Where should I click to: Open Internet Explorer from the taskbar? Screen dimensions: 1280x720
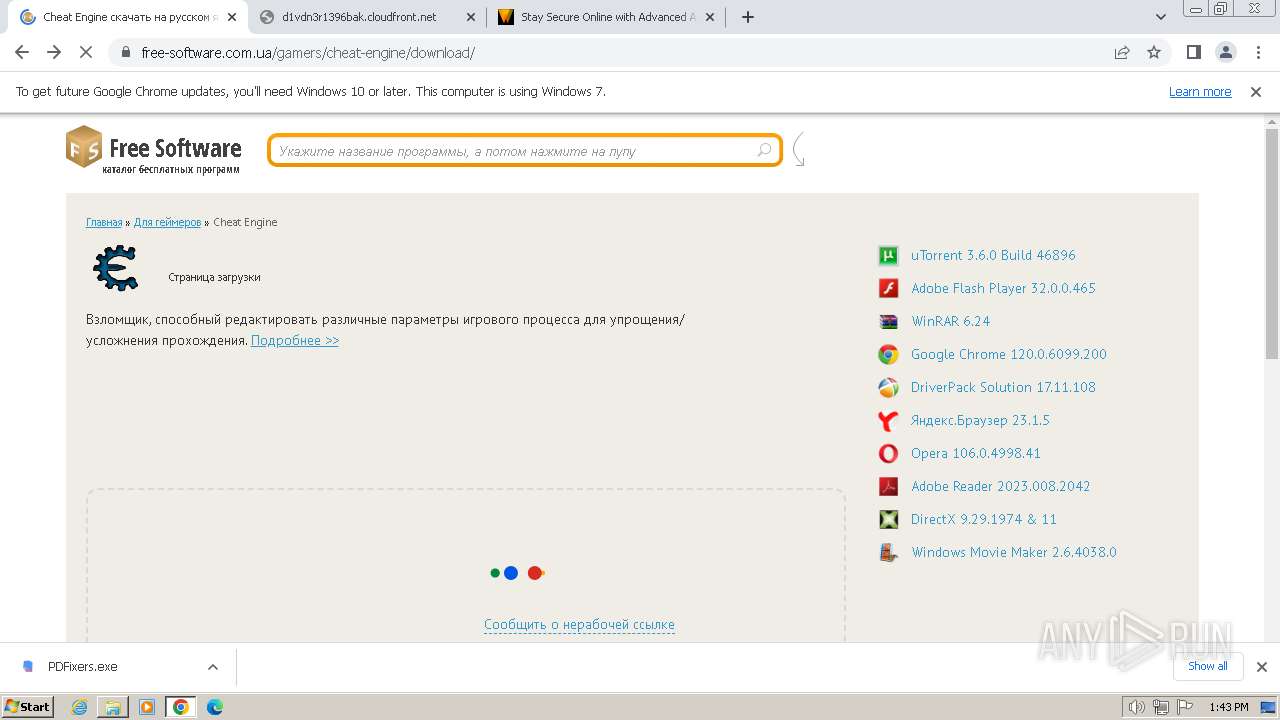coord(80,707)
